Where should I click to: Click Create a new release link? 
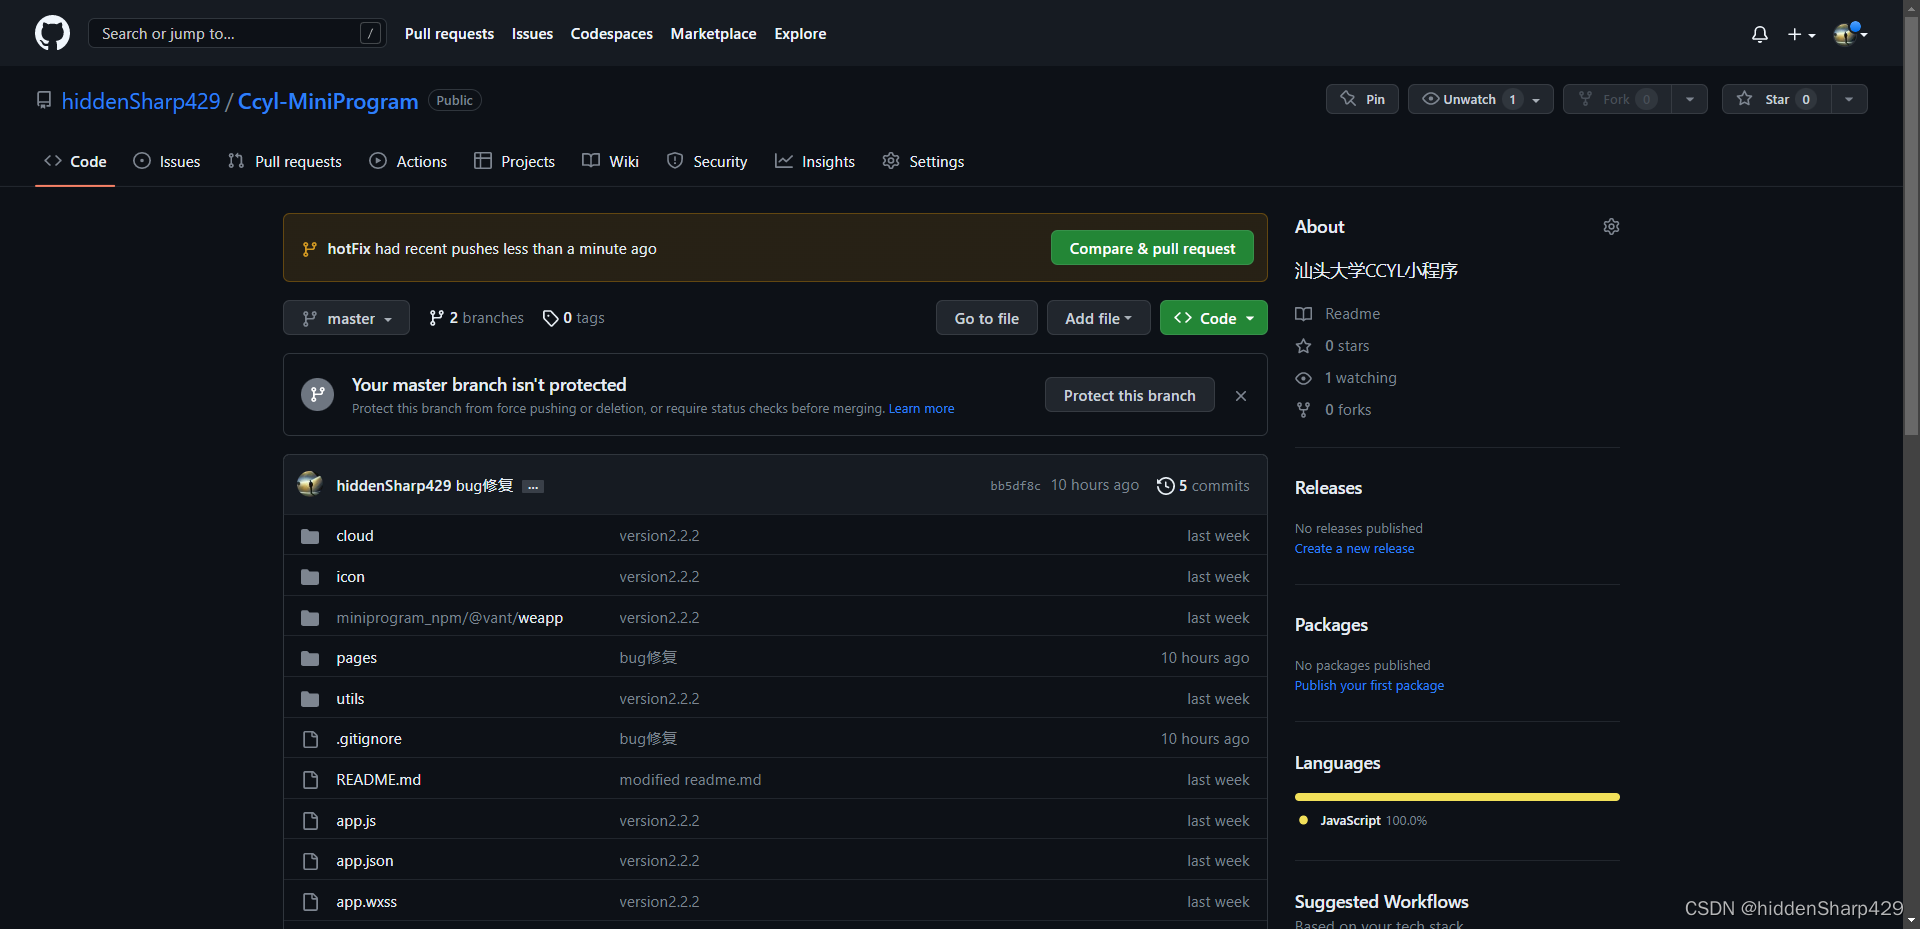[1354, 549]
